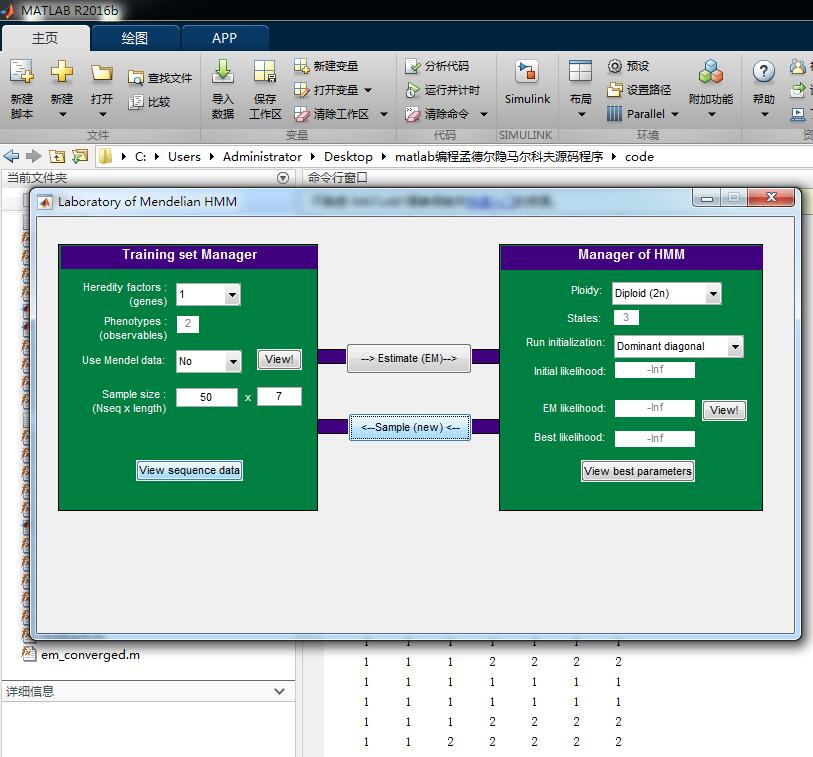Click the up one folder icon
Screen dimensions: 813x757
tap(57, 156)
